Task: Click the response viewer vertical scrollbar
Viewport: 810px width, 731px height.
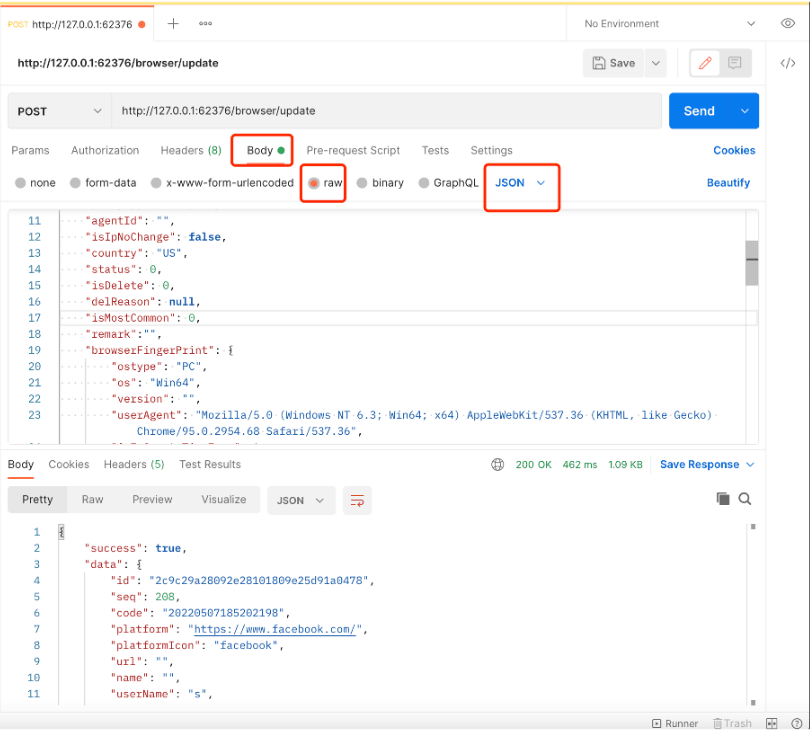Action: 753,615
